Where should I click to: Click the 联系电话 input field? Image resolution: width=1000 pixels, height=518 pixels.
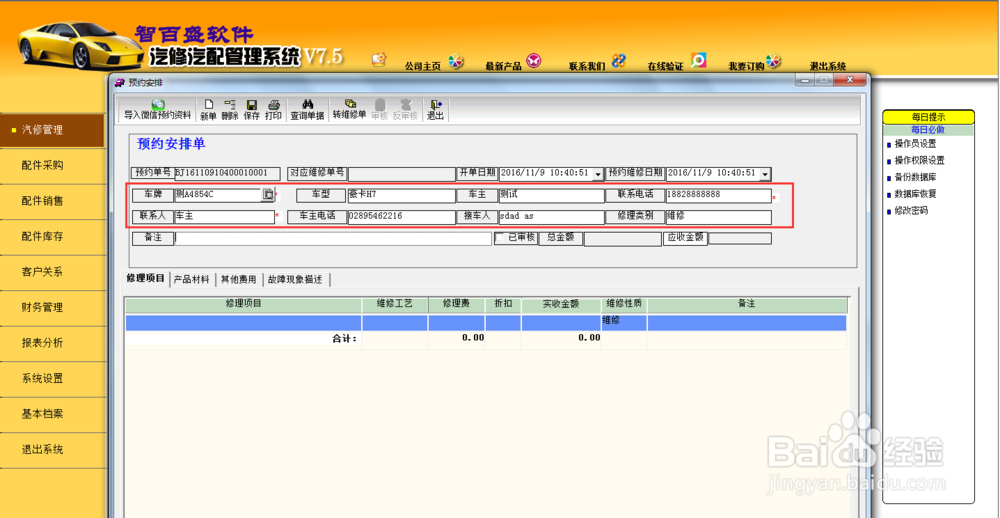(719, 195)
